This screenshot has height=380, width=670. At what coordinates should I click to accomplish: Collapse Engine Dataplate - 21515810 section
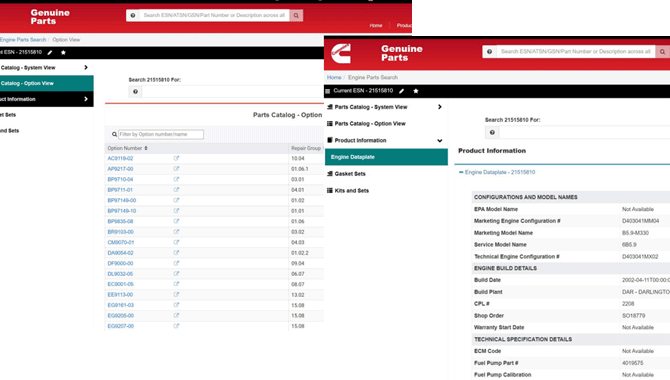[x=461, y=172]
